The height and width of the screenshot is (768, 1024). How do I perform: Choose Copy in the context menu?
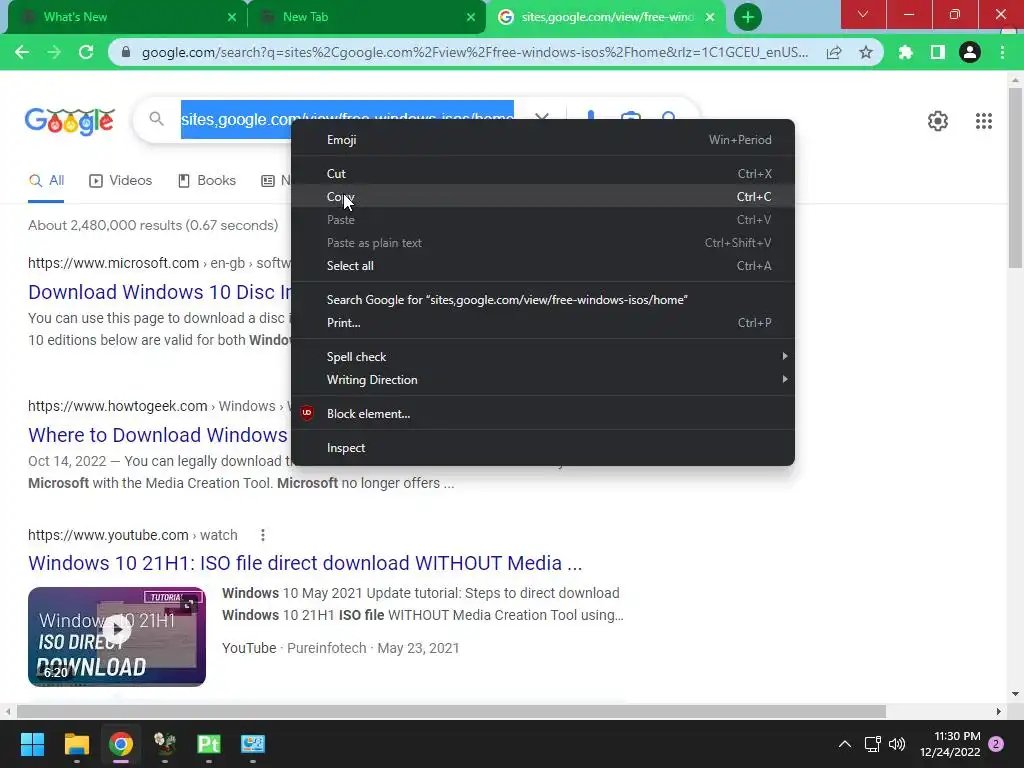[x=543, y=197]
